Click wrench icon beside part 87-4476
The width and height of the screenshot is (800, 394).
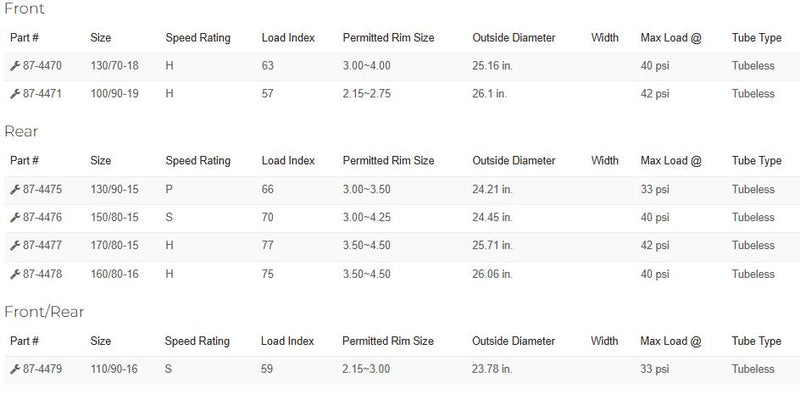click(x=15, y=217)
